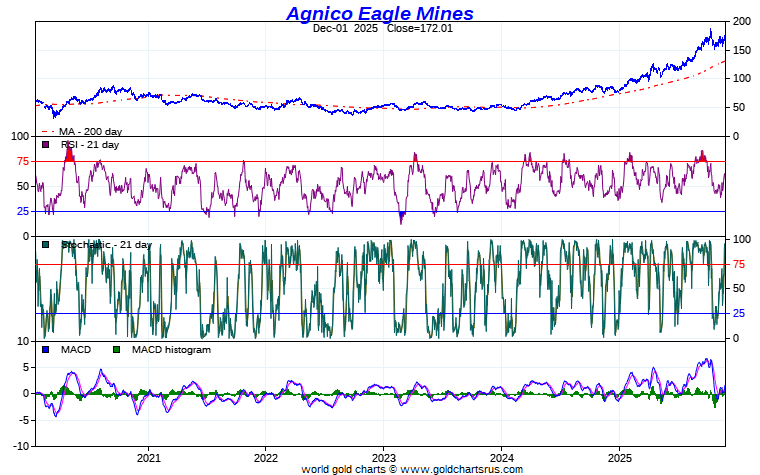
Task: Click the red 75 RSI axis label
Action: (x=23, y=161)
